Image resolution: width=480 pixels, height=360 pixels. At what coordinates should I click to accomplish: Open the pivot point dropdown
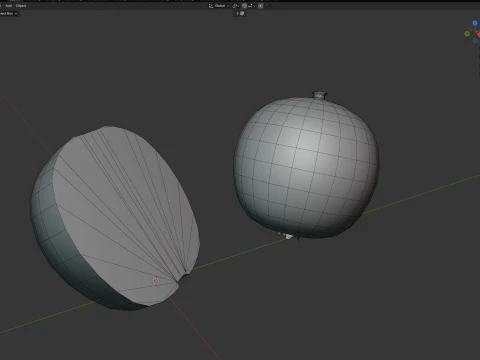click(236, 6)
